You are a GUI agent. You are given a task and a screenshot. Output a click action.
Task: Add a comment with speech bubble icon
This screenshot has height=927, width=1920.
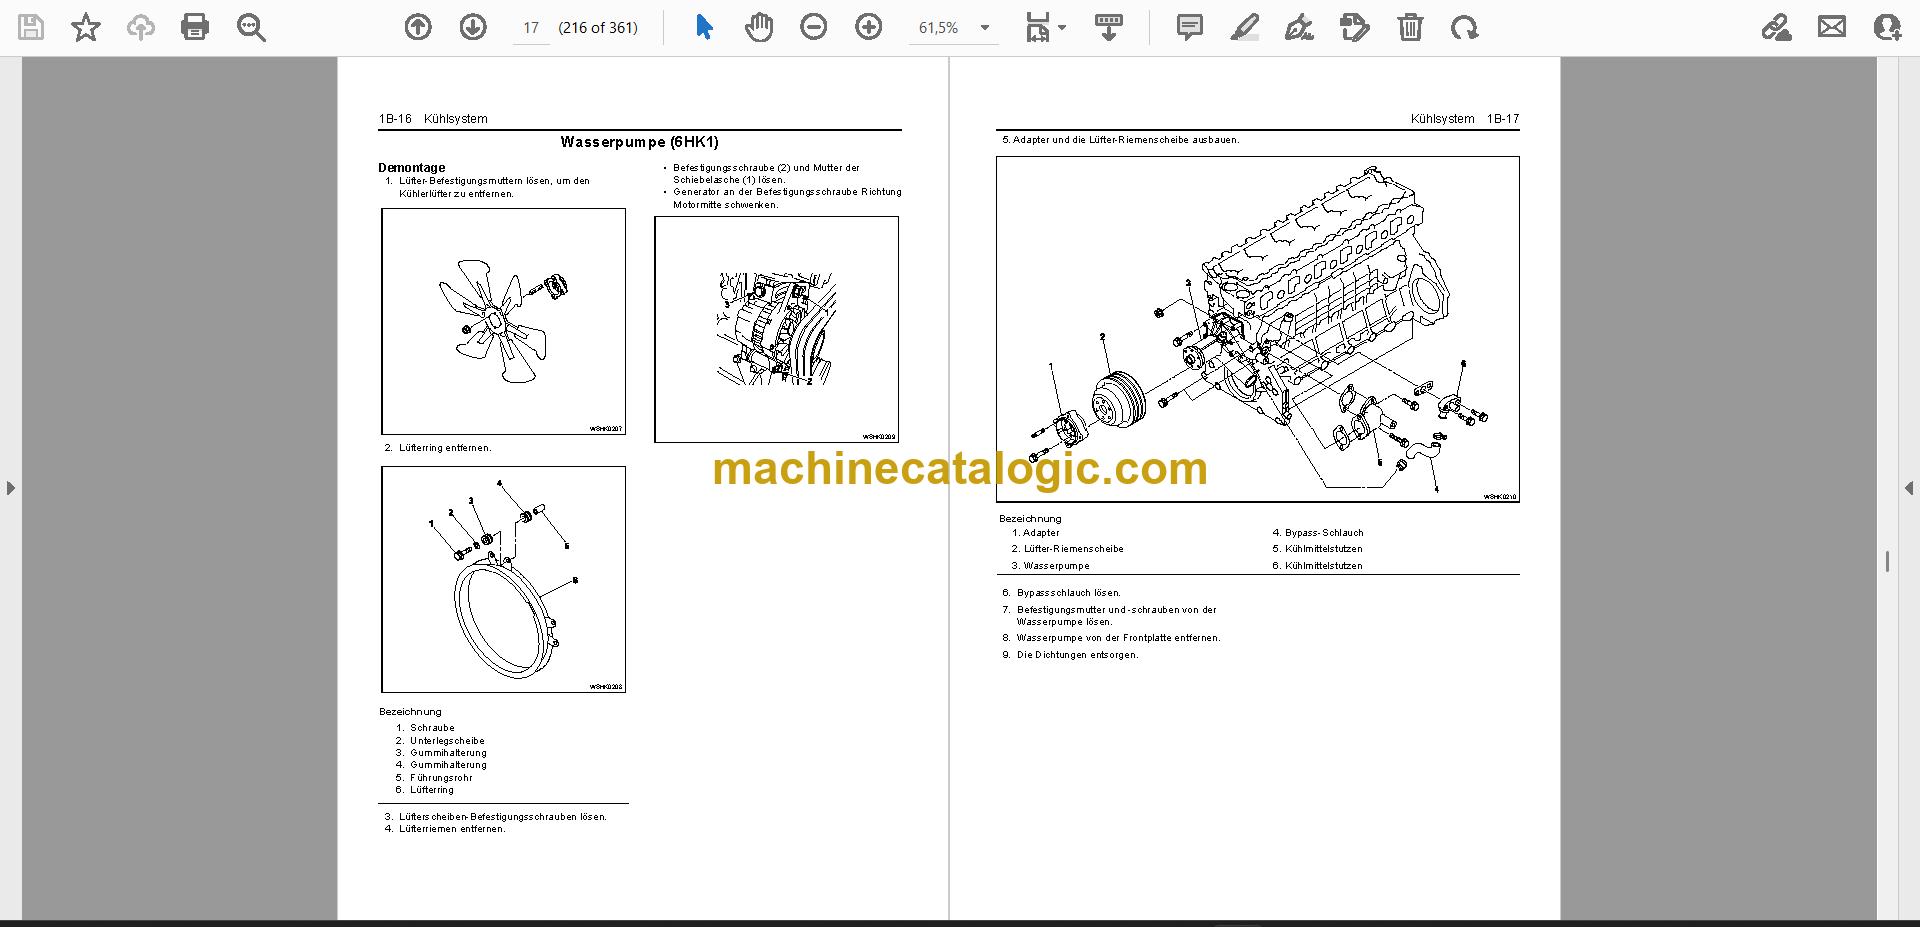(x=1189, y=27)
